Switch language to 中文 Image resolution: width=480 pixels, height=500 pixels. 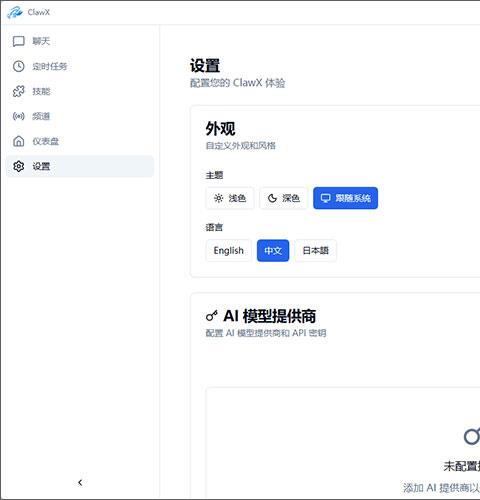273,251
